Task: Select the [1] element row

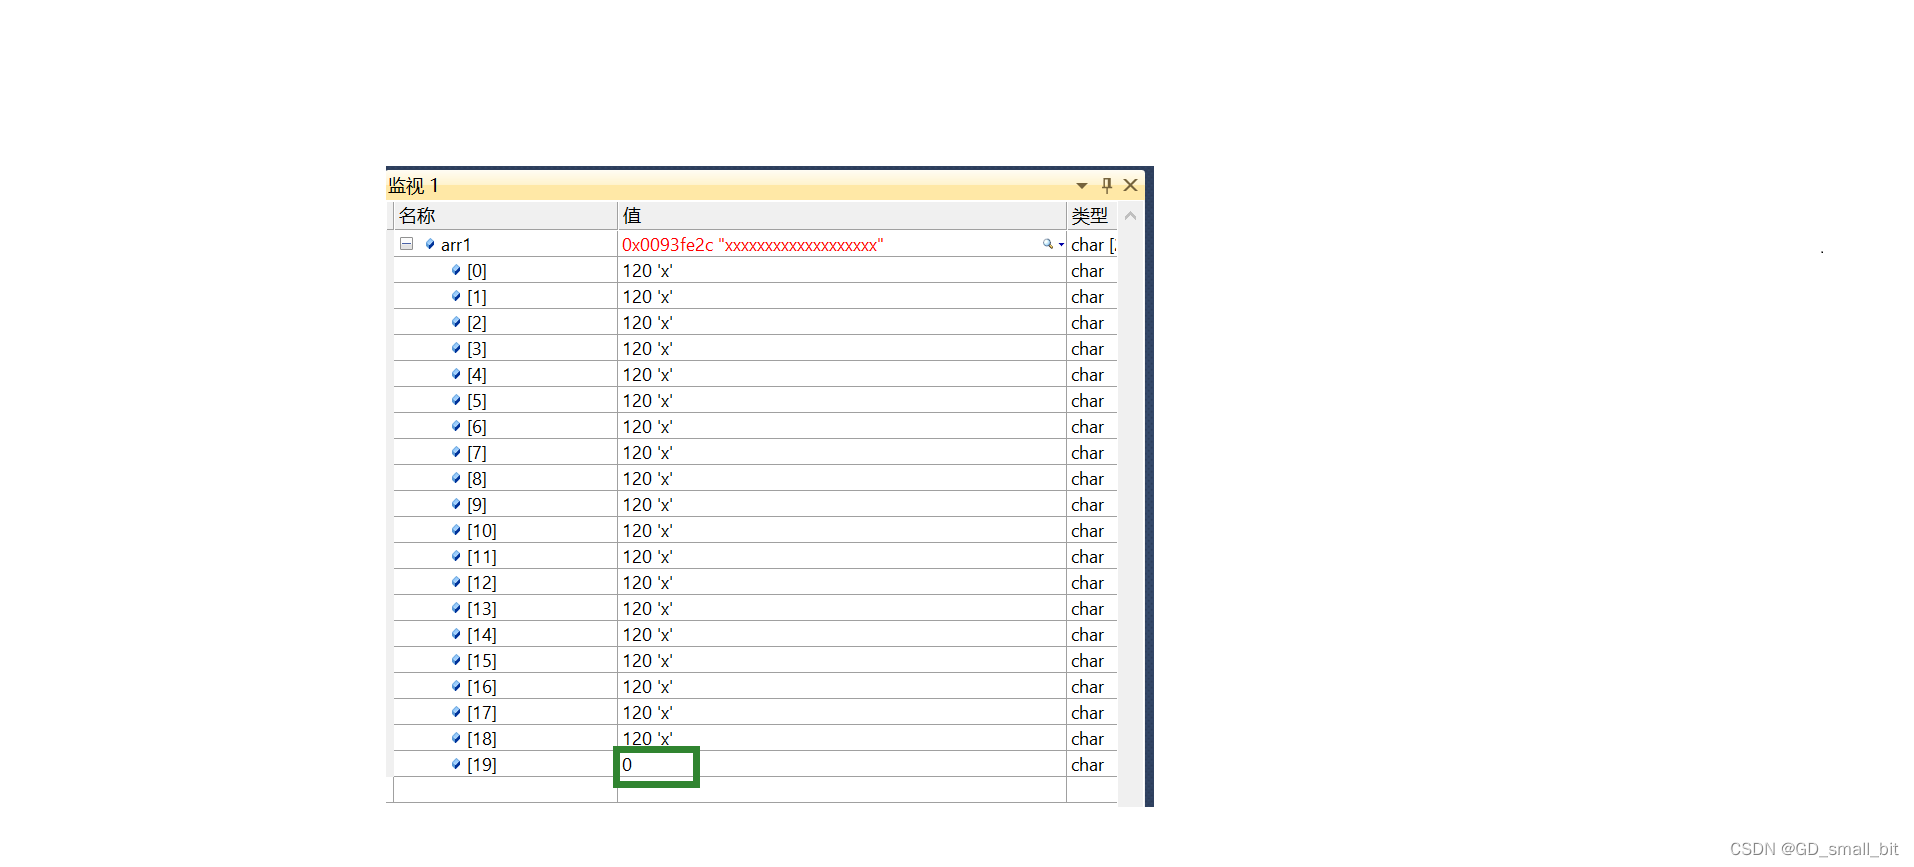Action: pos(755,297)
